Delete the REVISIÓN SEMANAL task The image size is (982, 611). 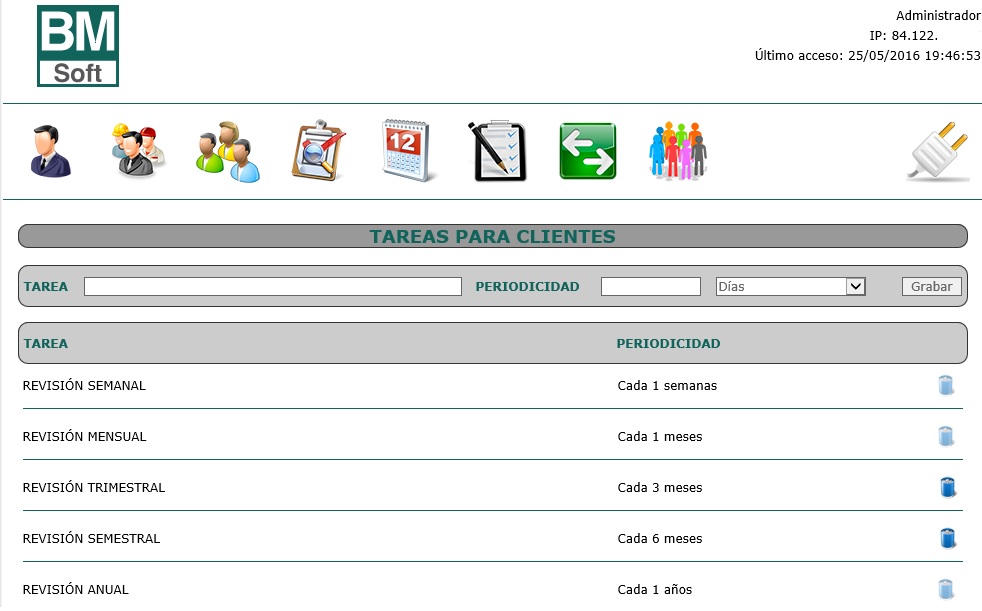click(x=946, y=385)
